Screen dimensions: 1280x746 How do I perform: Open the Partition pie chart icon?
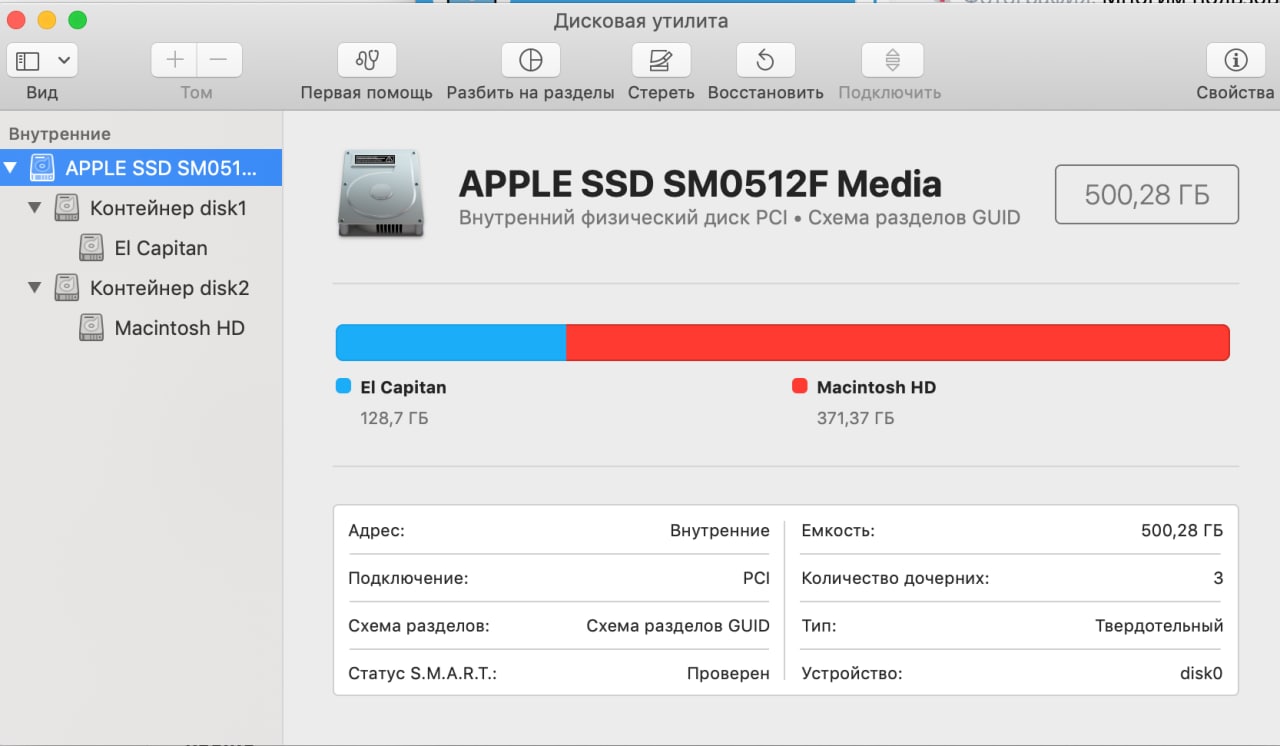[x=530, y=60]
